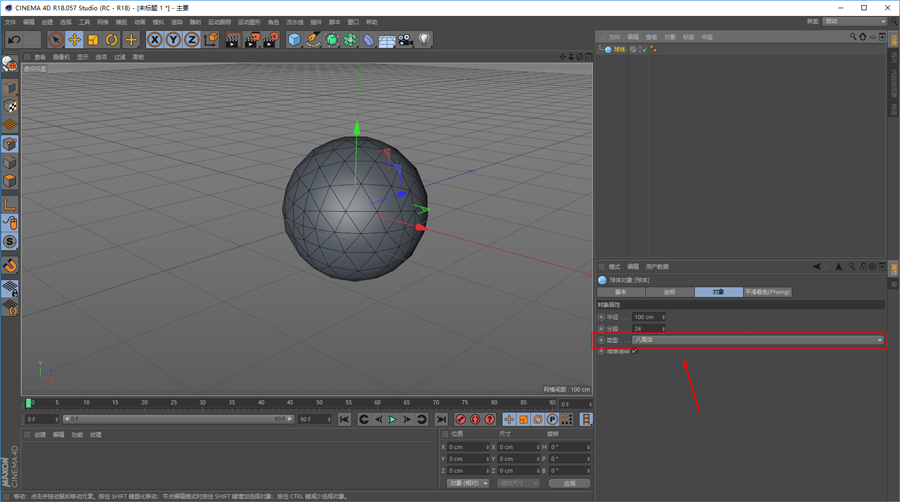Screen dimensions: 900x502
Task: Switch to Texture mode checkerboard icon
Action: [x=10, y=106]
